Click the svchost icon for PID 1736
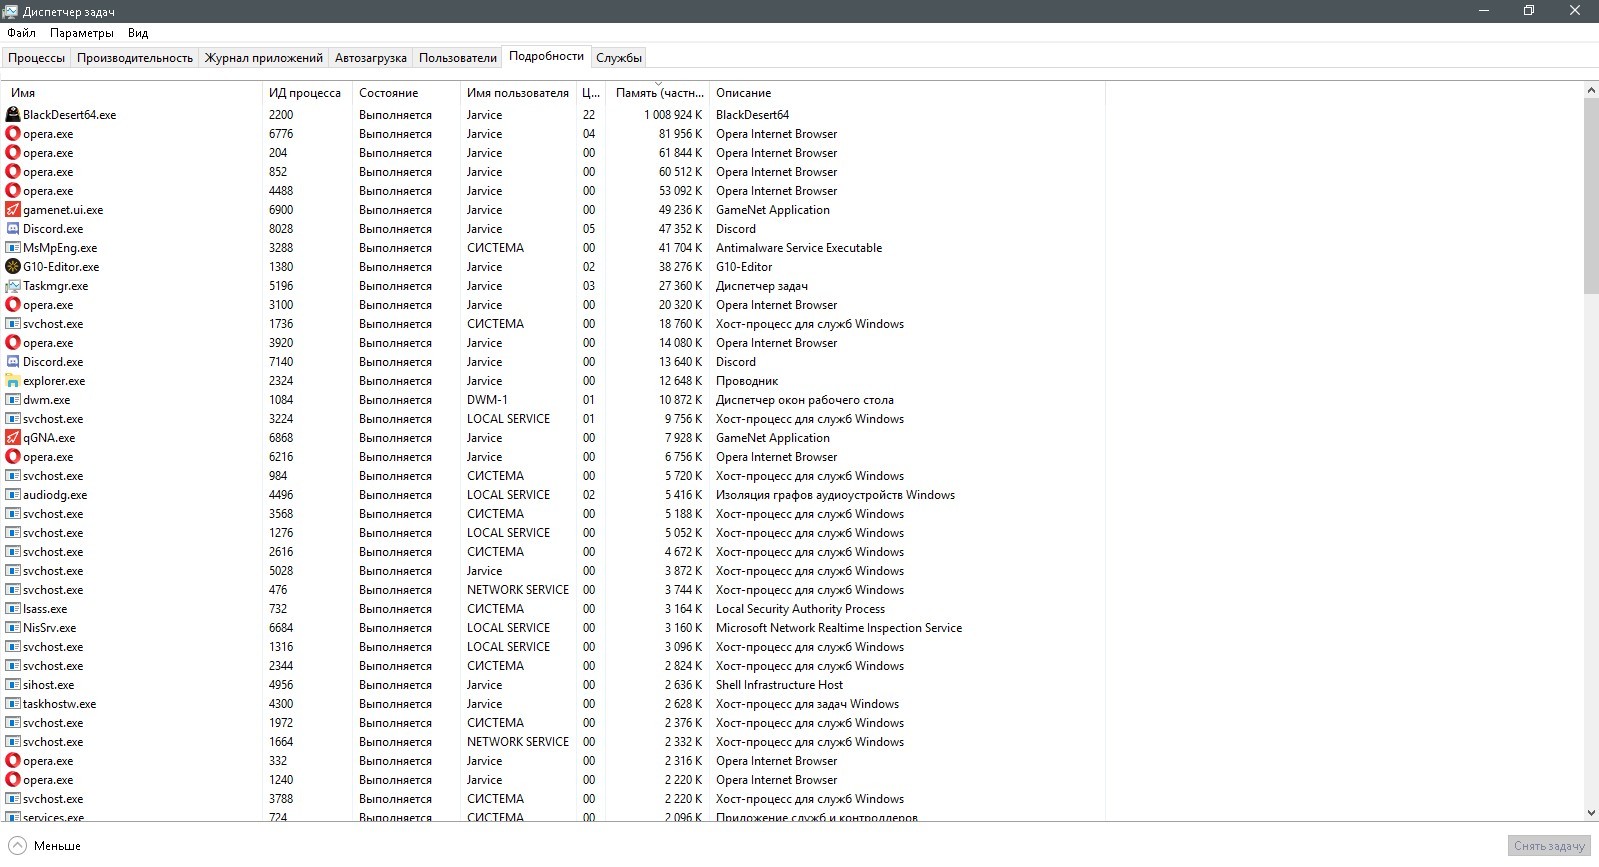This screenshot has width=1599, height=867. (13, 323)
